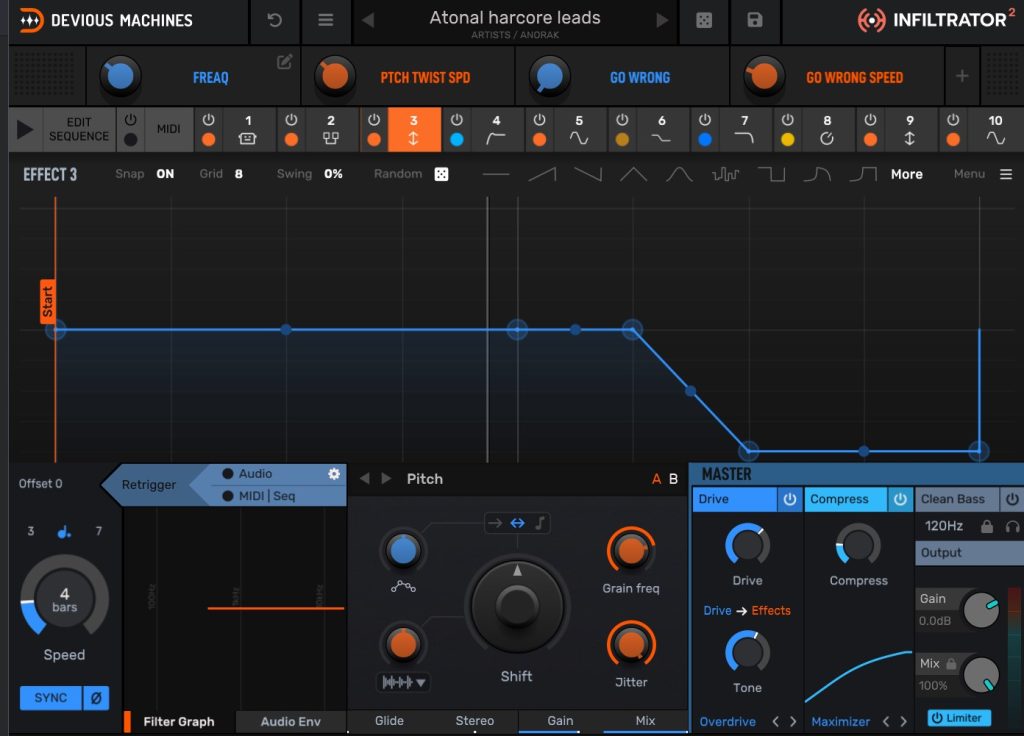
Task: Click the undo arrow icon
Action: pyautogui.click(x=274, y=20)
